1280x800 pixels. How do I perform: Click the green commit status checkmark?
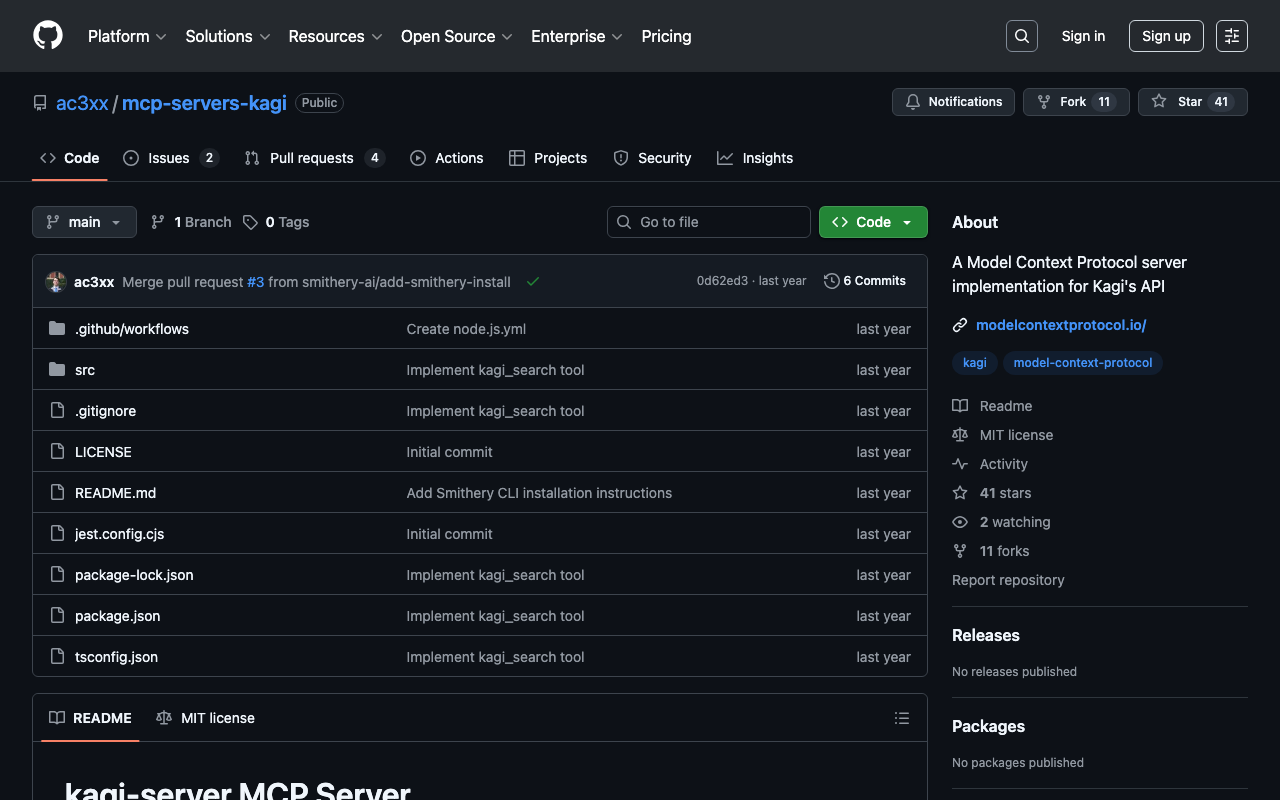[x=533, y=282]
